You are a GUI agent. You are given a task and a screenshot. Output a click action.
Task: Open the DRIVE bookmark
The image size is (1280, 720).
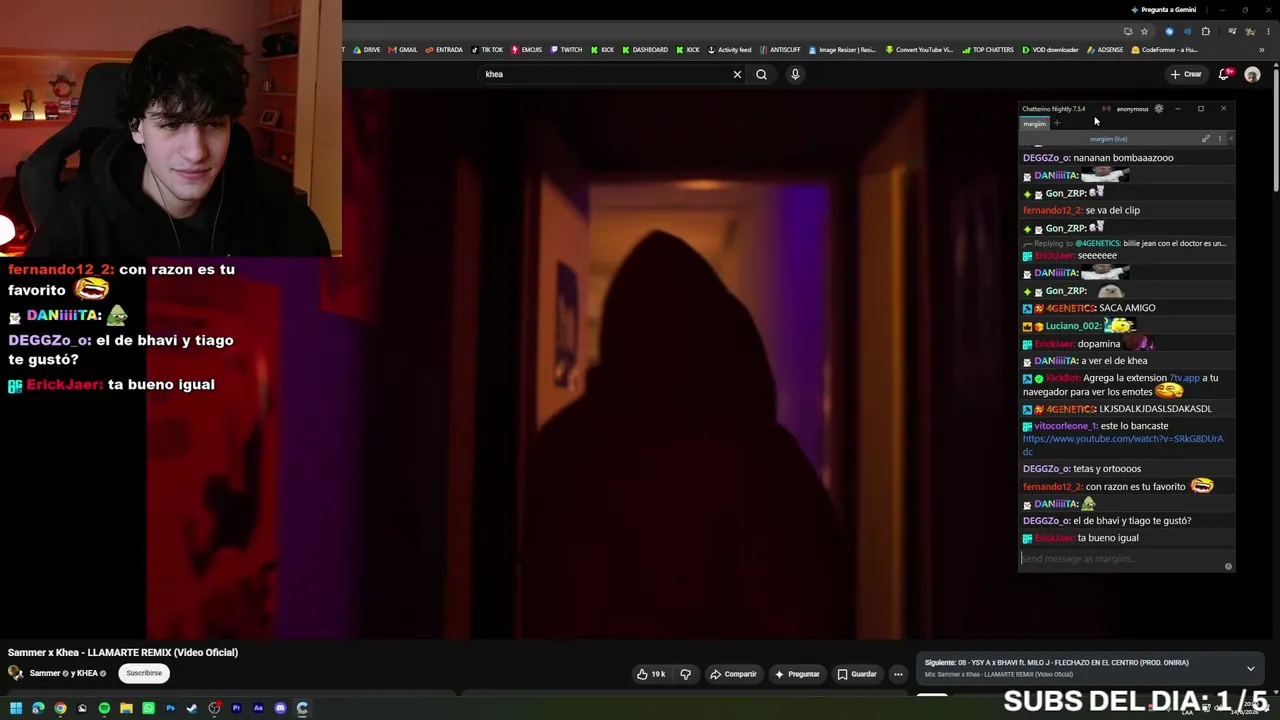366,50
